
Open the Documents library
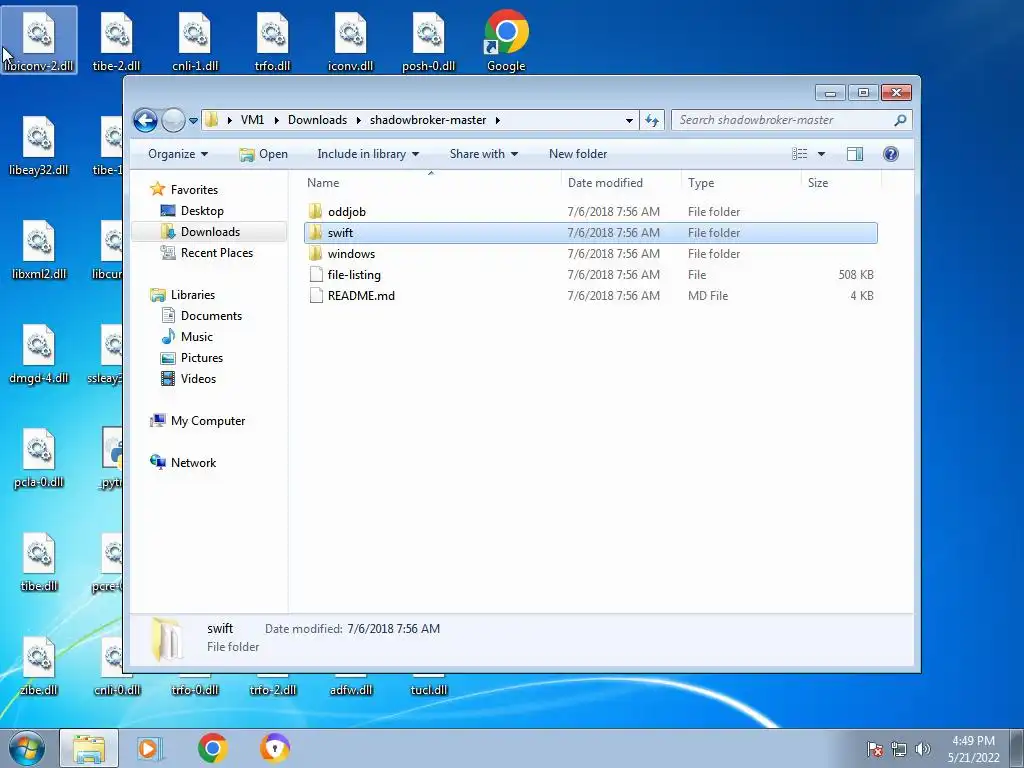point(211,315)
